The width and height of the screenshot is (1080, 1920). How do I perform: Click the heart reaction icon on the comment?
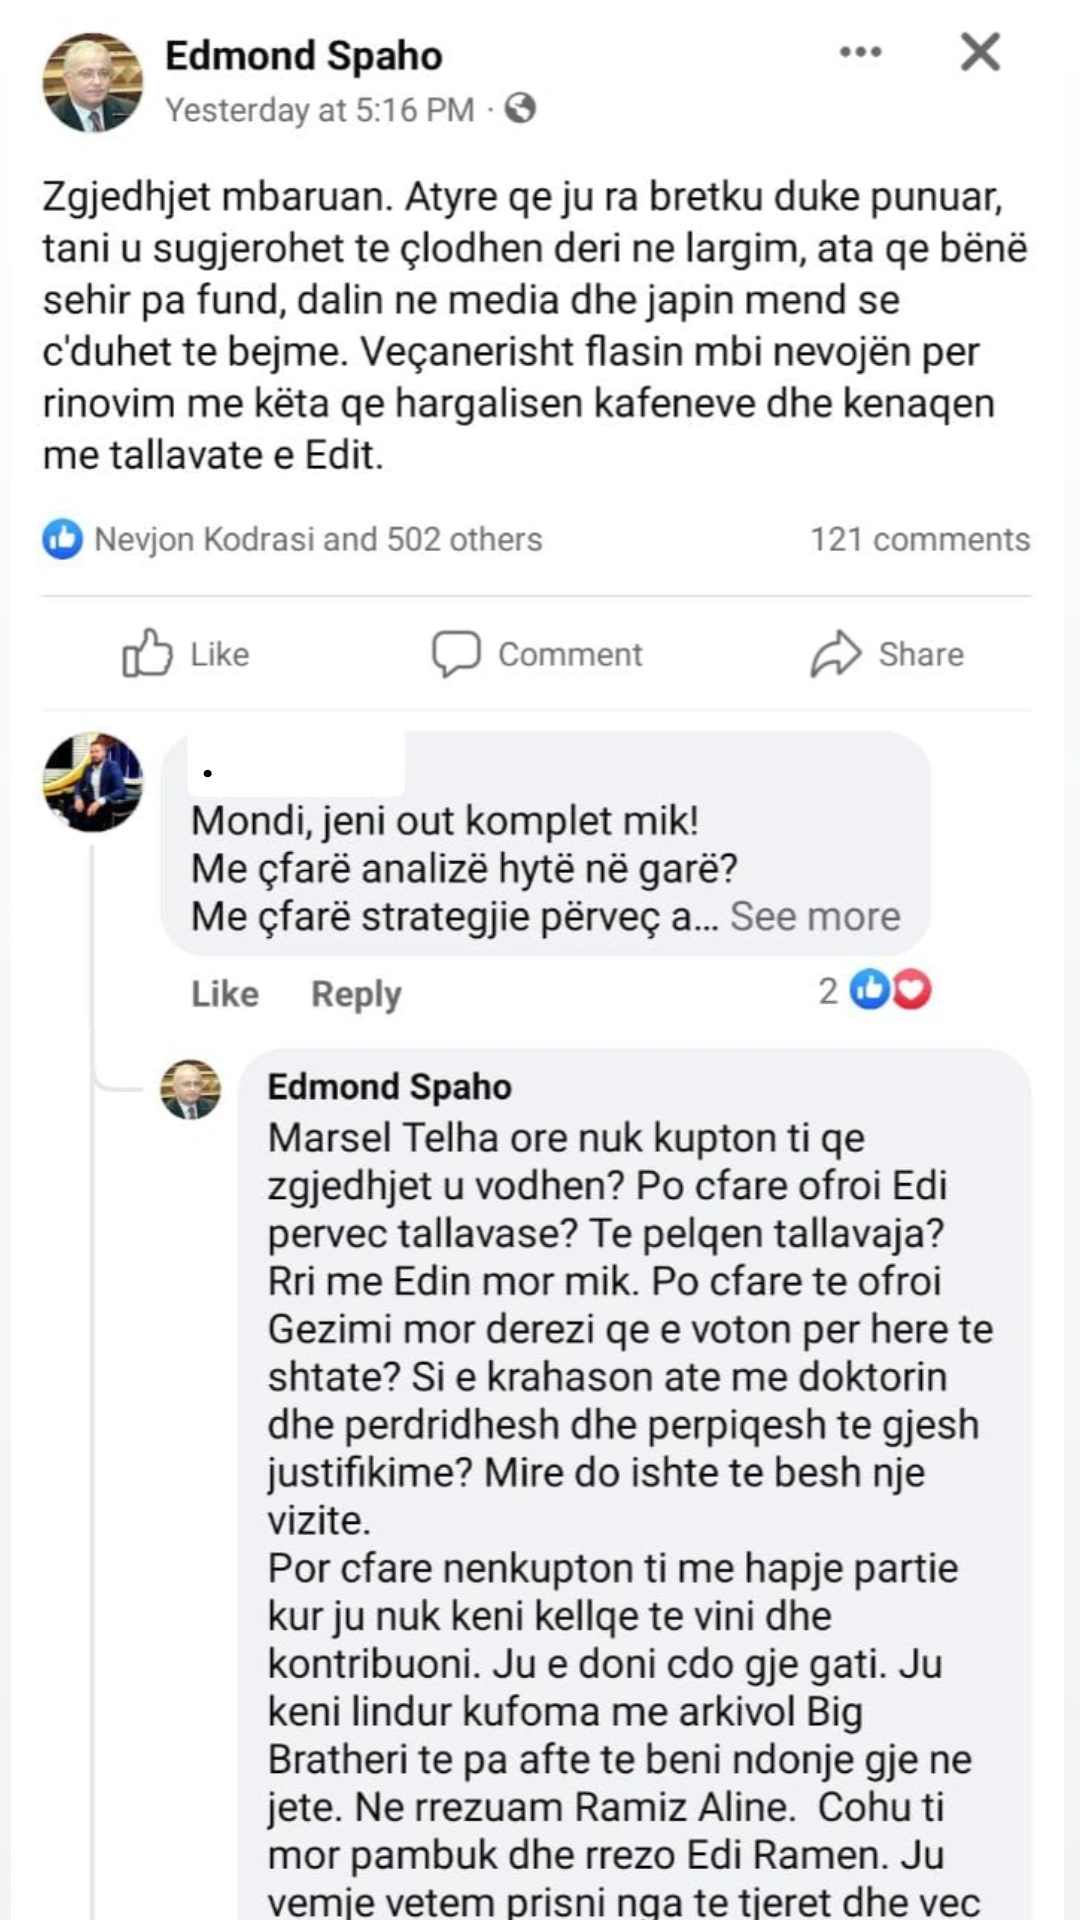(x=911, y=990)
